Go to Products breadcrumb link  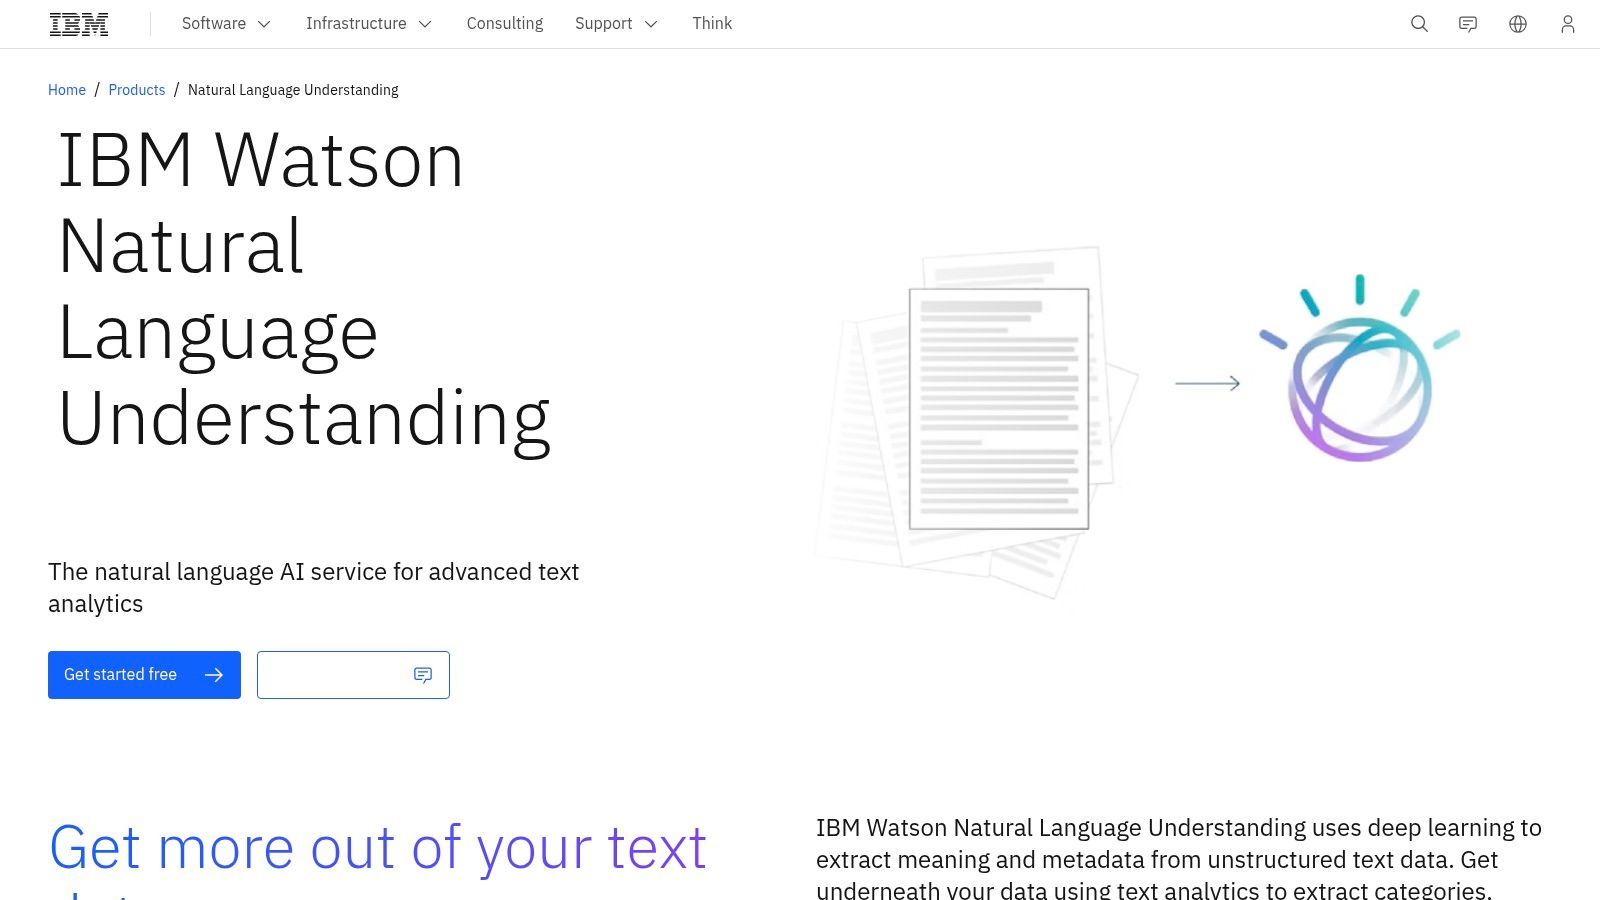tap(137, 90)
